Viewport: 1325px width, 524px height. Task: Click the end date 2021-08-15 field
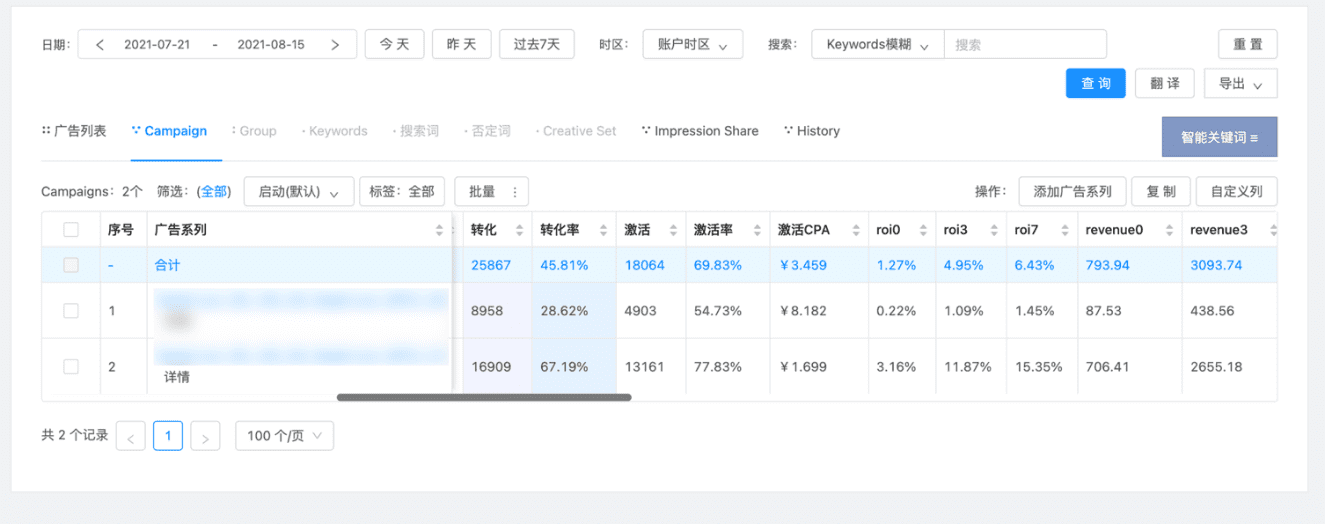coord(271,45)
